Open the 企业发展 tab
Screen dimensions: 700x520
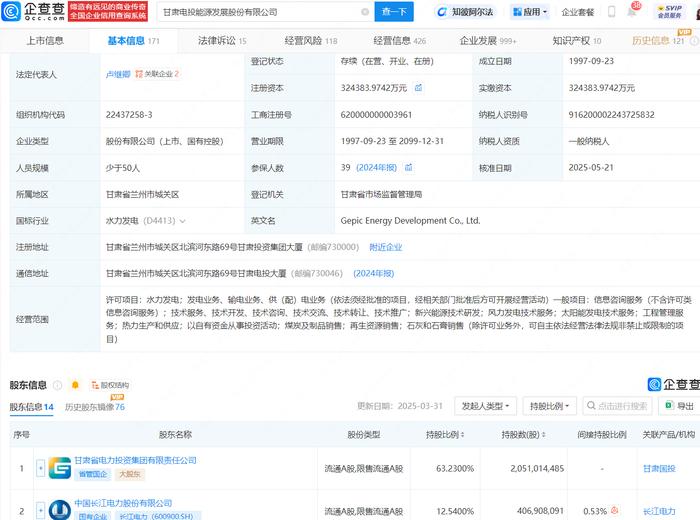click(x=488, y=41)
